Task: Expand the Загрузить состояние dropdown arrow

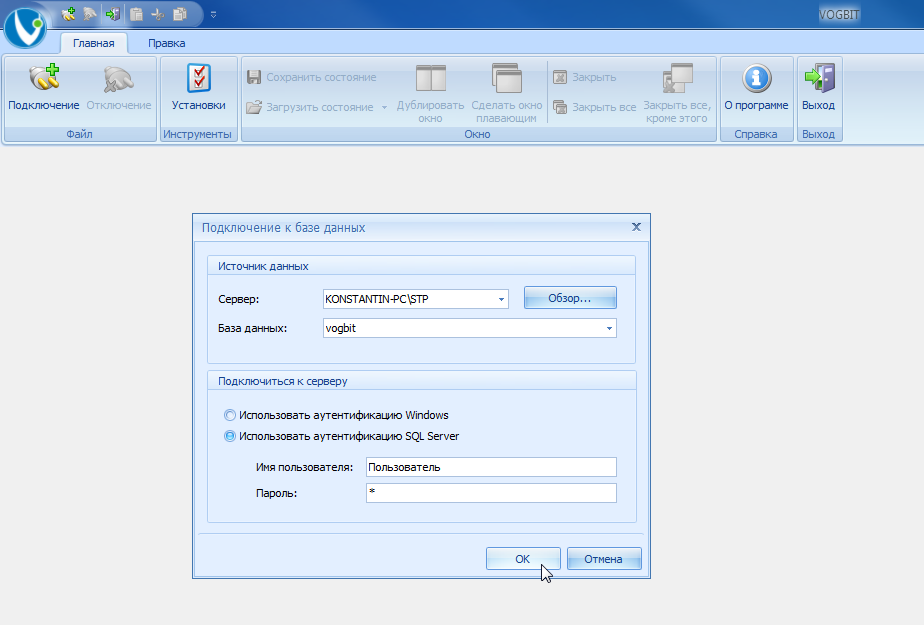Action: (x=384, y=107)
